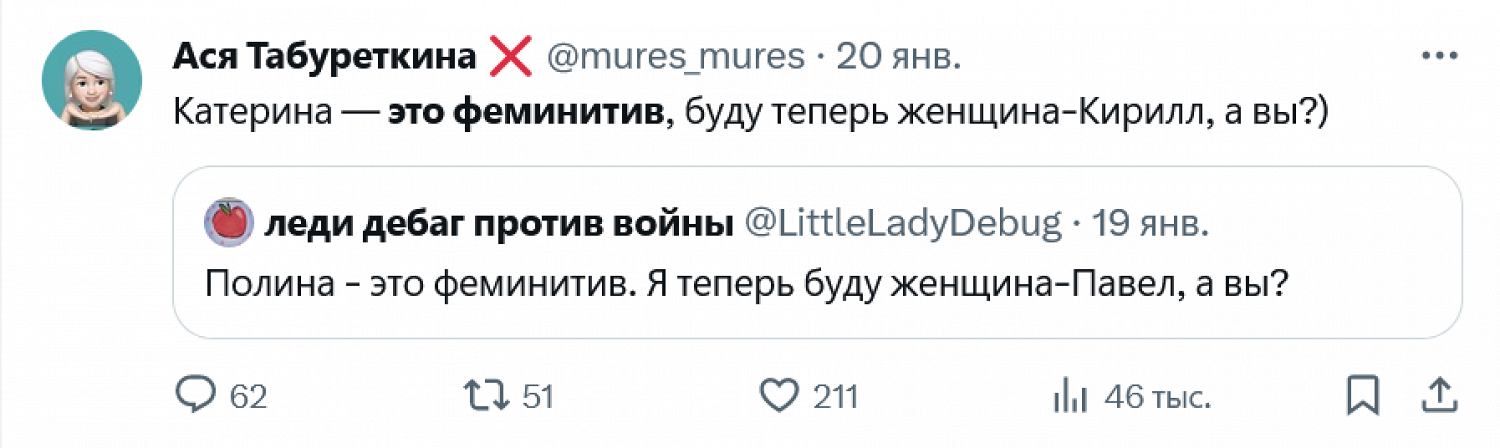
Task: Open the quoted tweet text about Полина
Action: 744,287
